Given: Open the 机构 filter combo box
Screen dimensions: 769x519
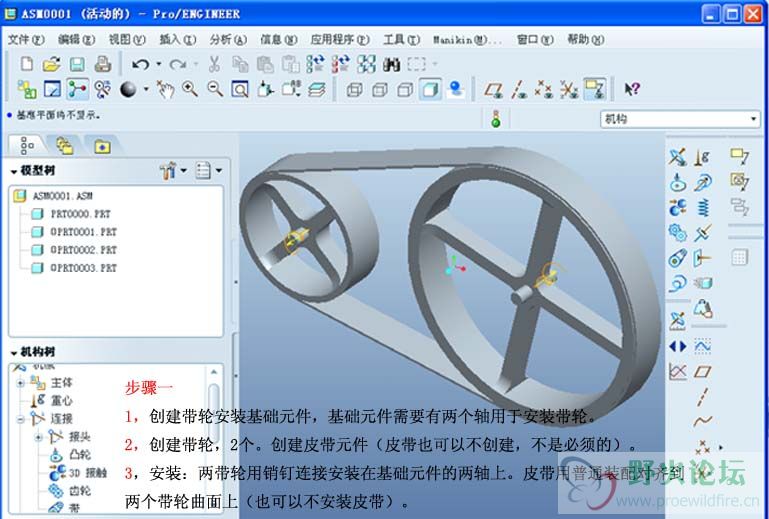Looking at the screenshot, I should (x=680, y=119).
